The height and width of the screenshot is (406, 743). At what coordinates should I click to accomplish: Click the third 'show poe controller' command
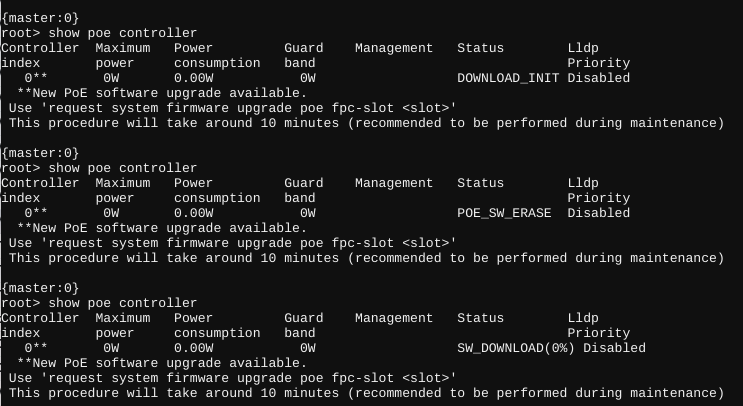point(123,303)
